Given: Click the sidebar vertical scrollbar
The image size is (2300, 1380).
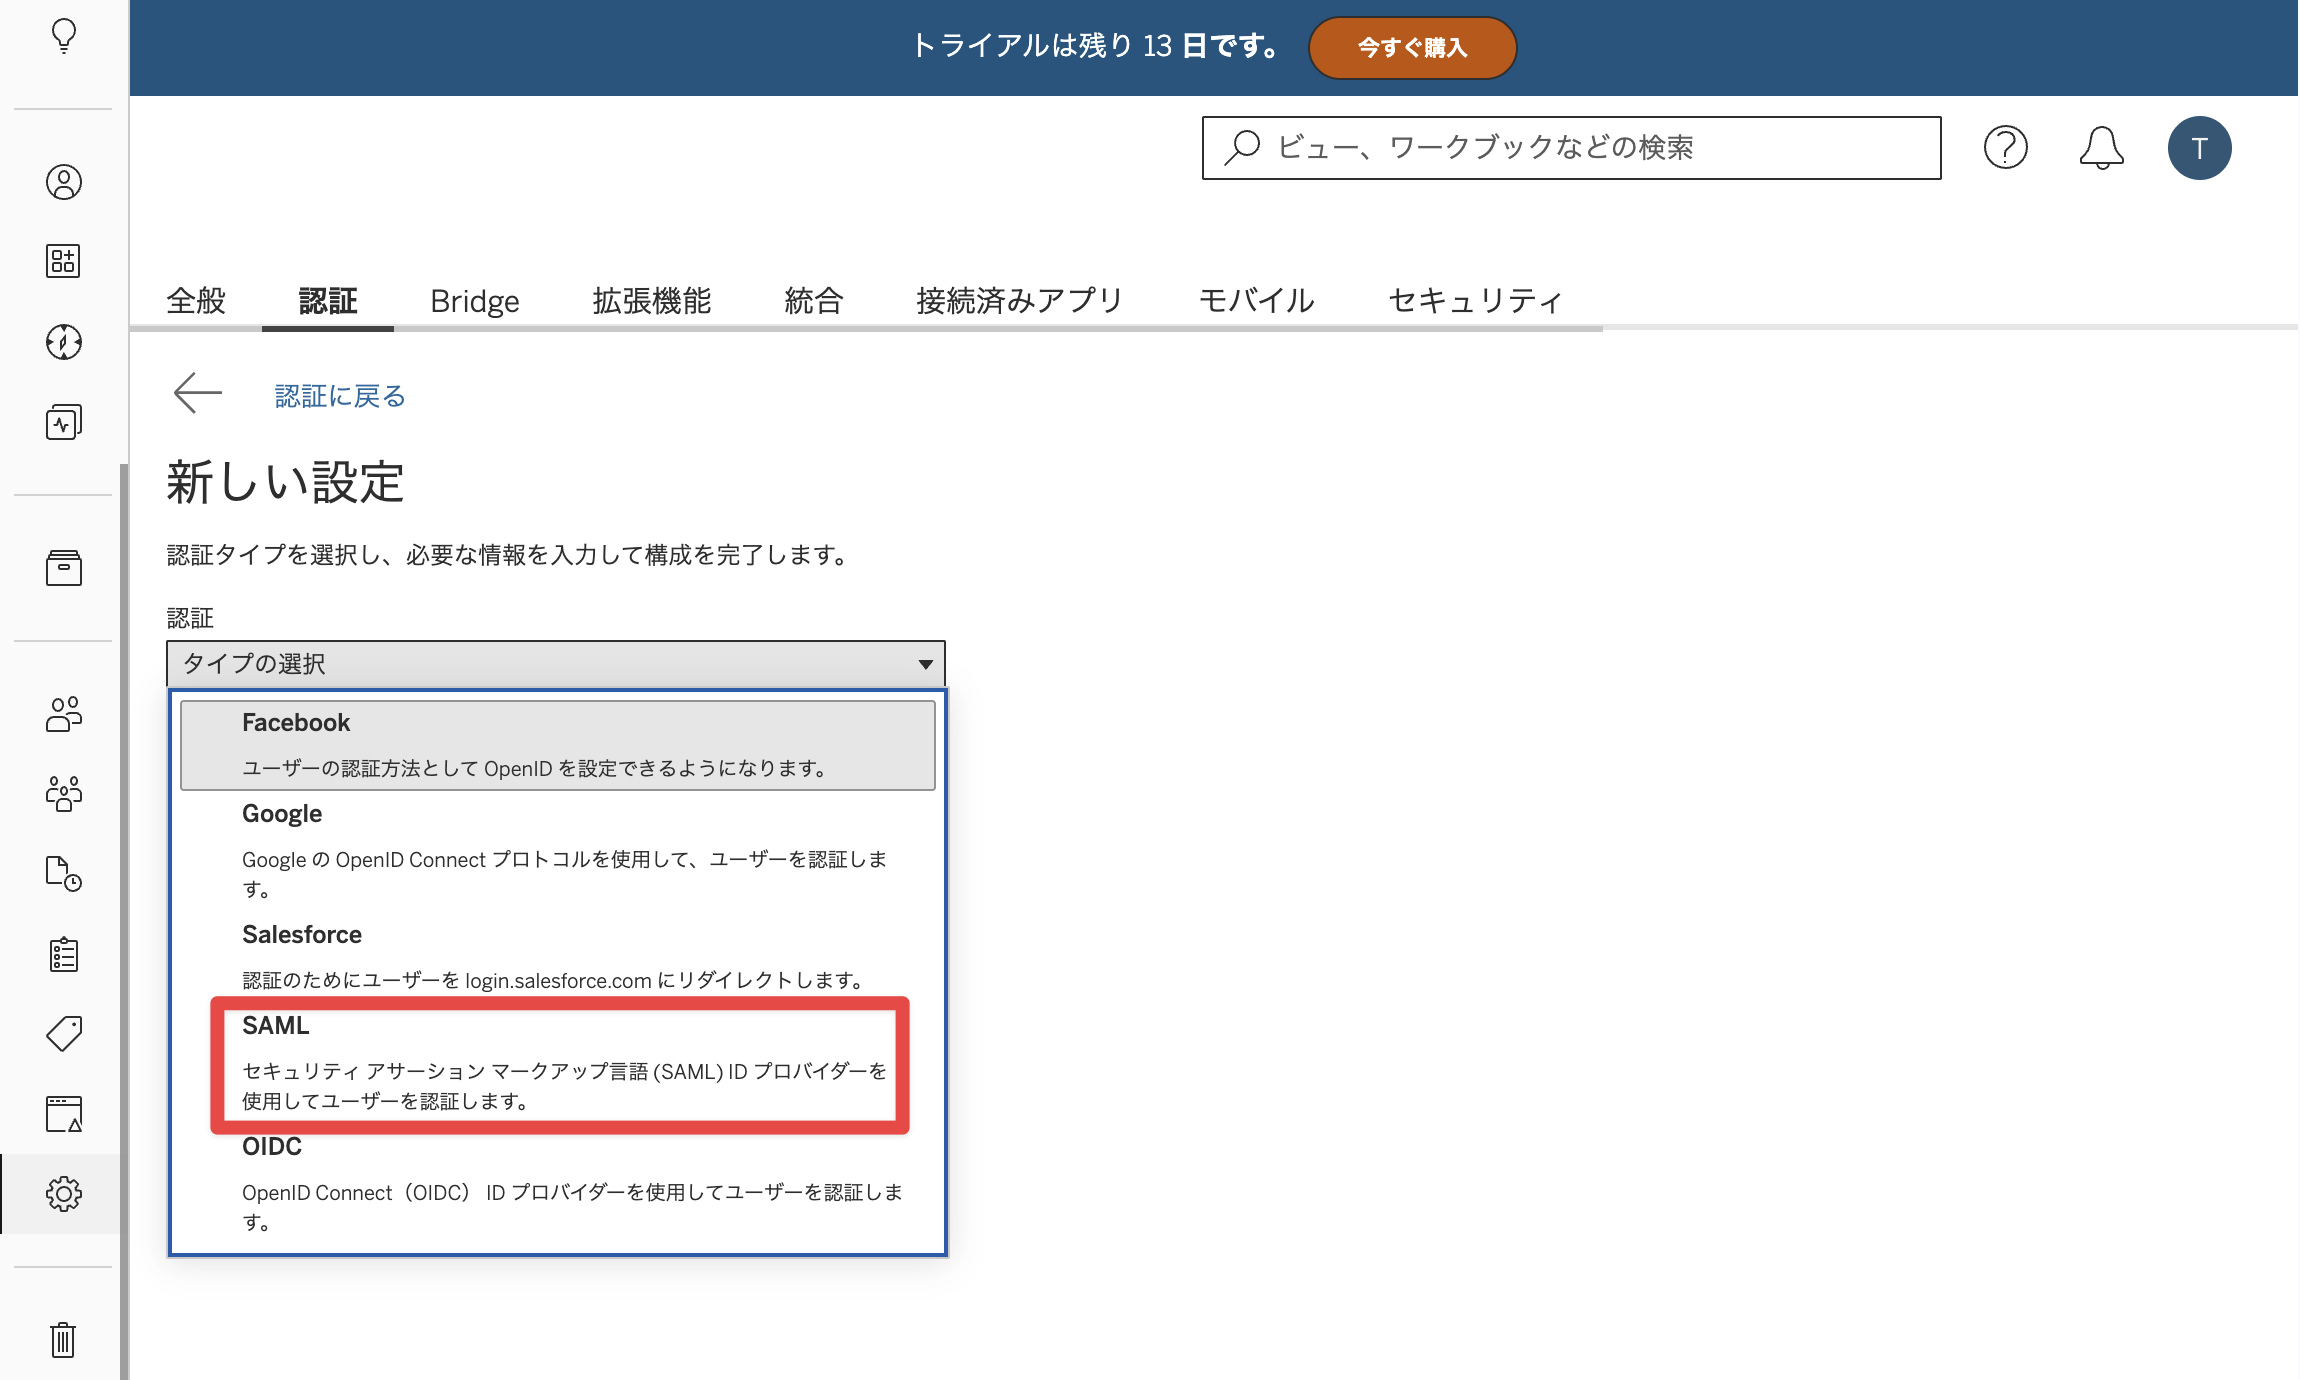Looking at the screenshot, I should 124,920.
